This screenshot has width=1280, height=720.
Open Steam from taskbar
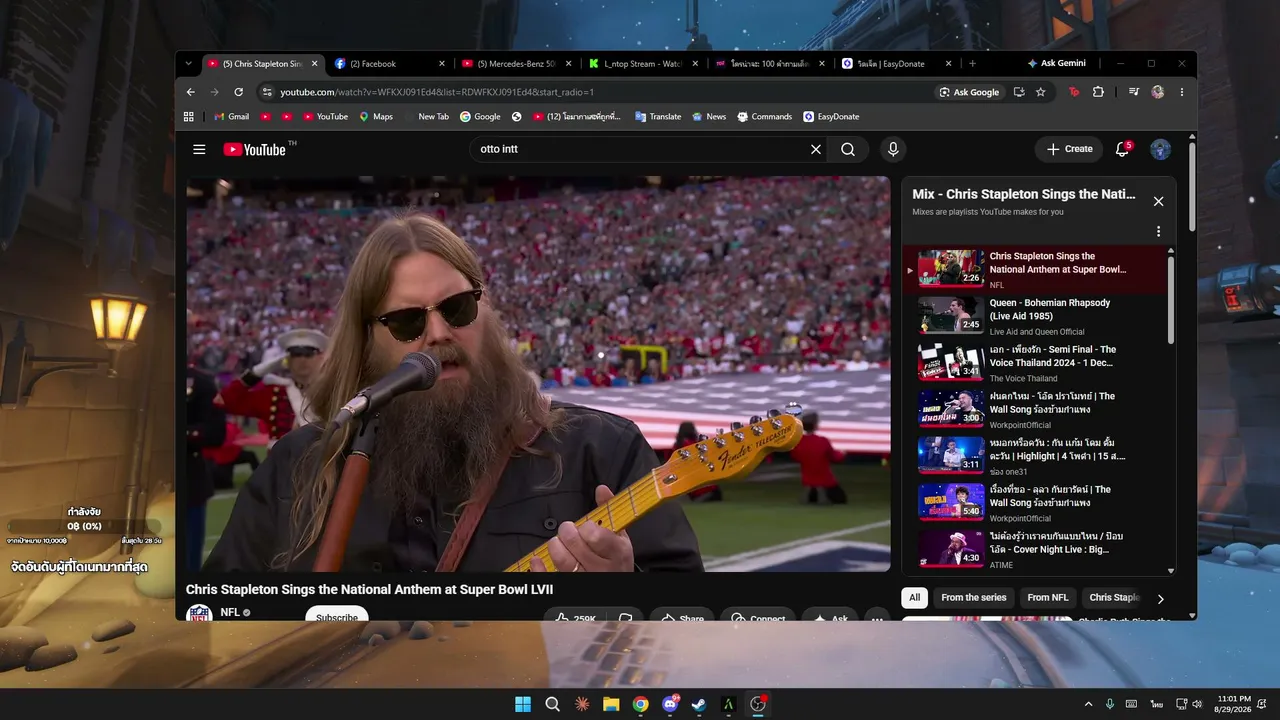[699, 704]
